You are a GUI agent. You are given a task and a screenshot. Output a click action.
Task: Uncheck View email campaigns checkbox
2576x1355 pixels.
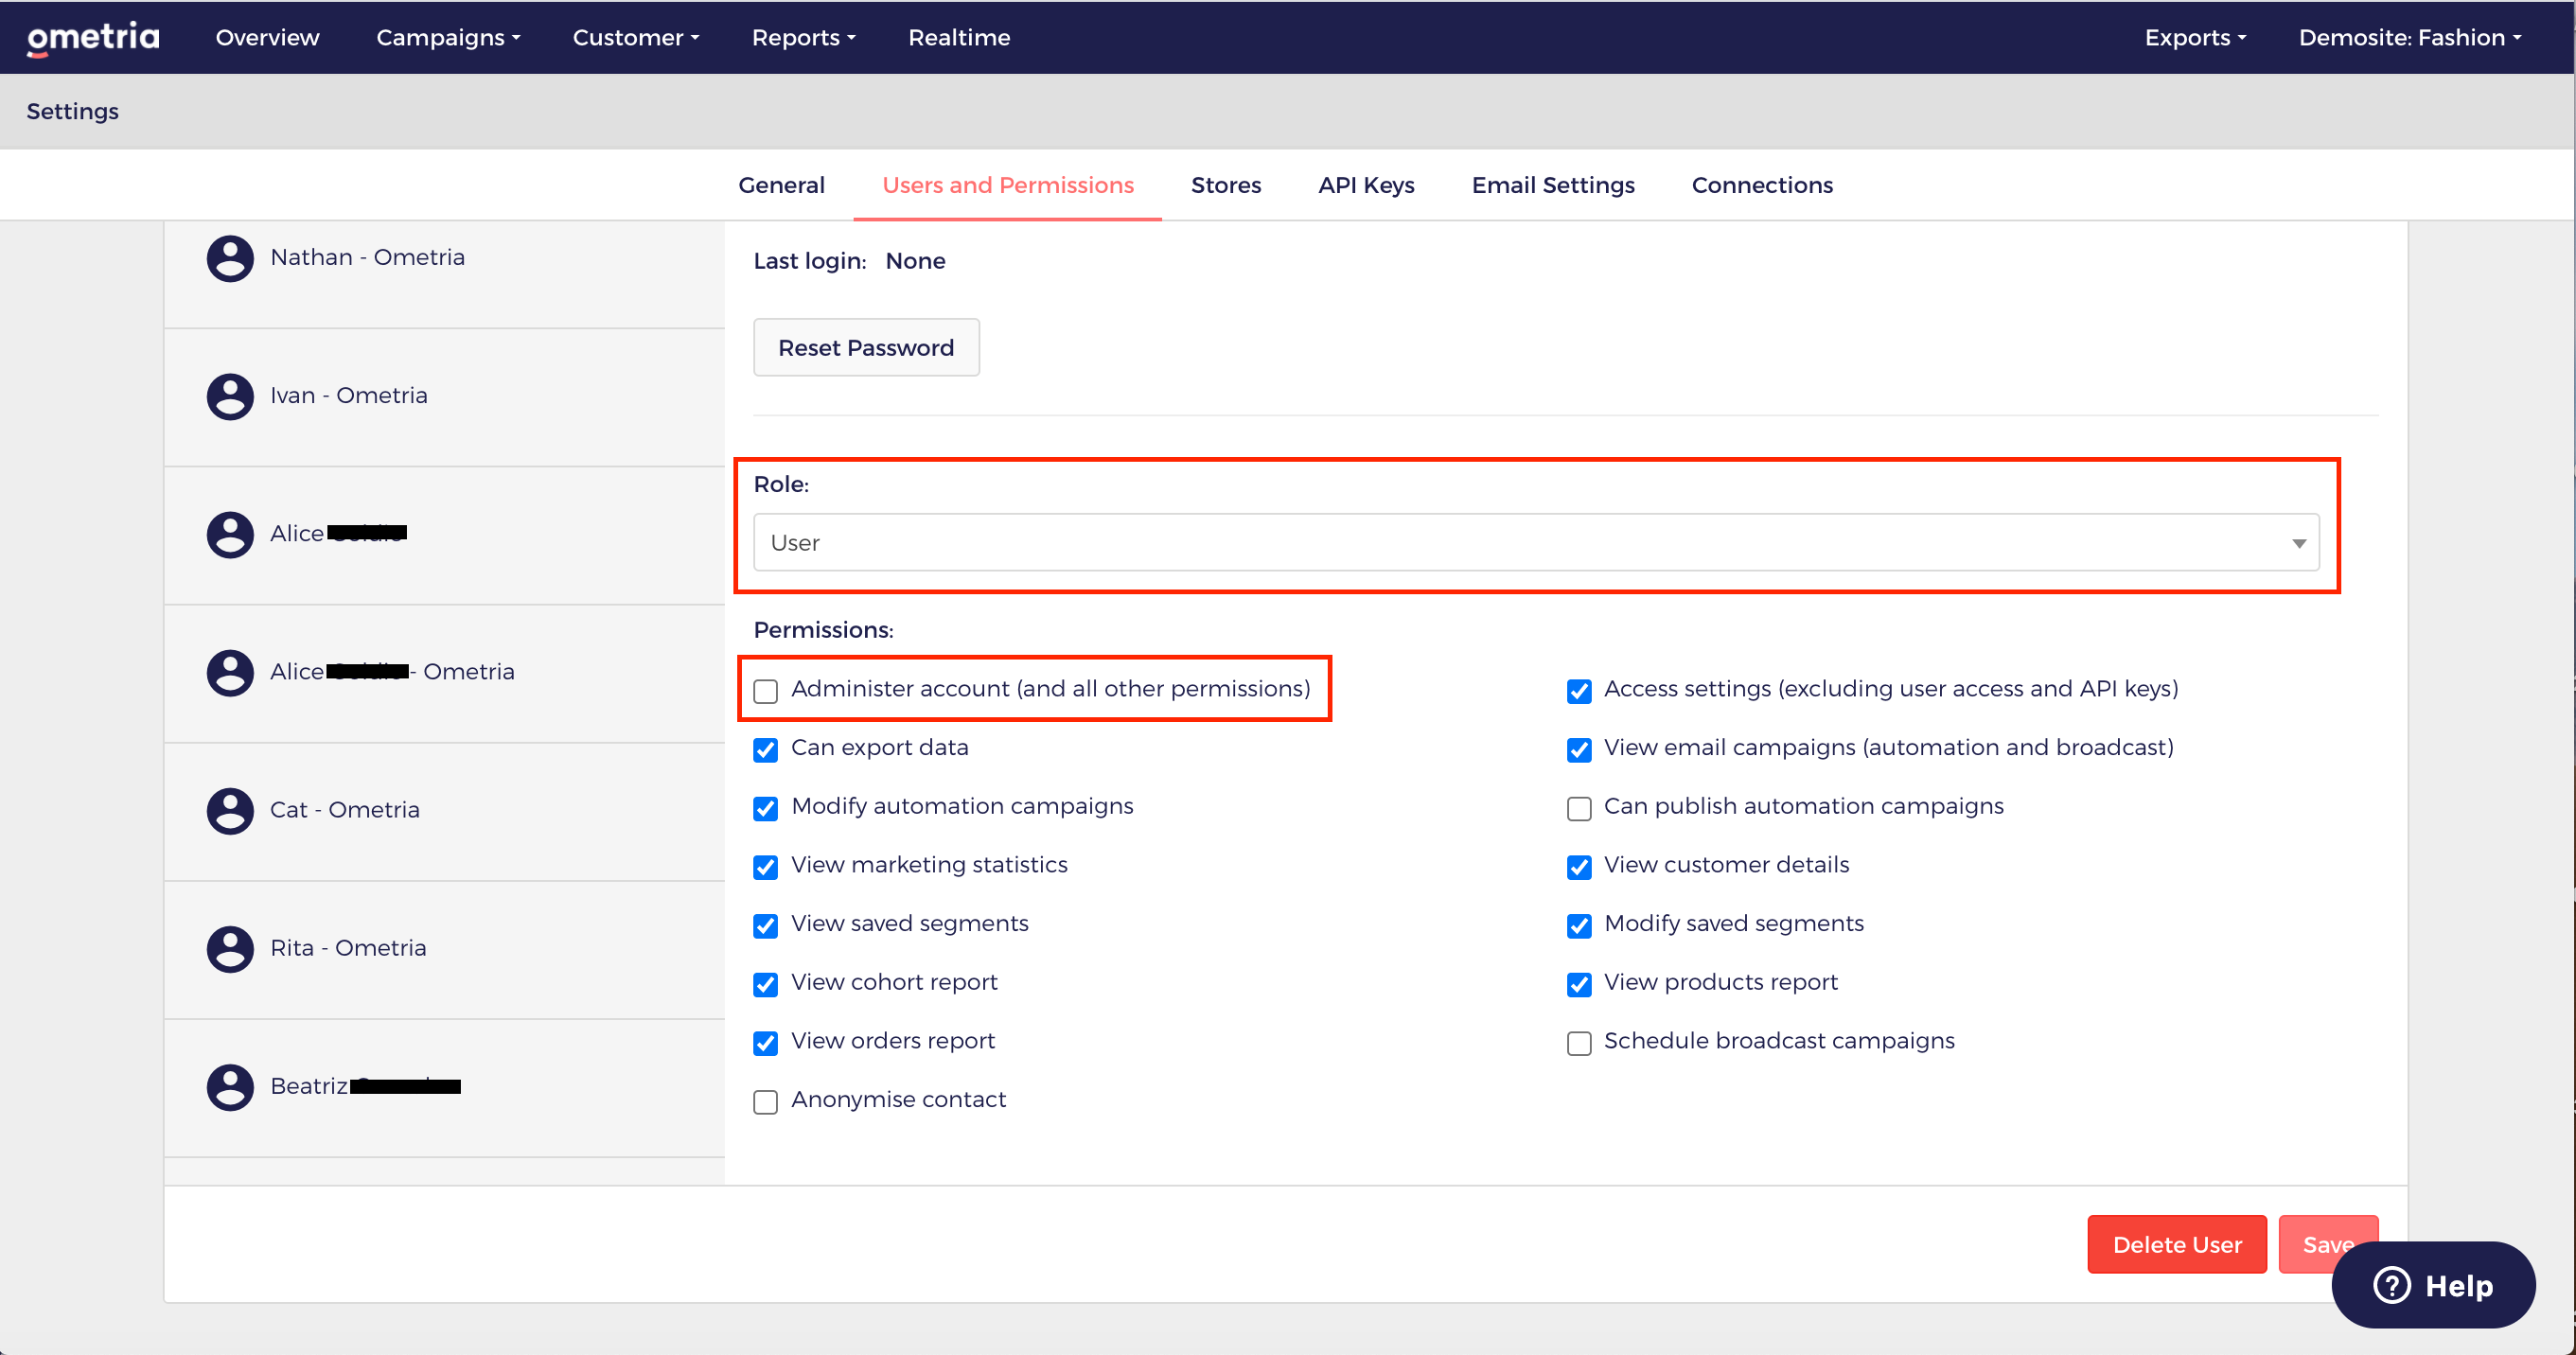(1579, 750)
